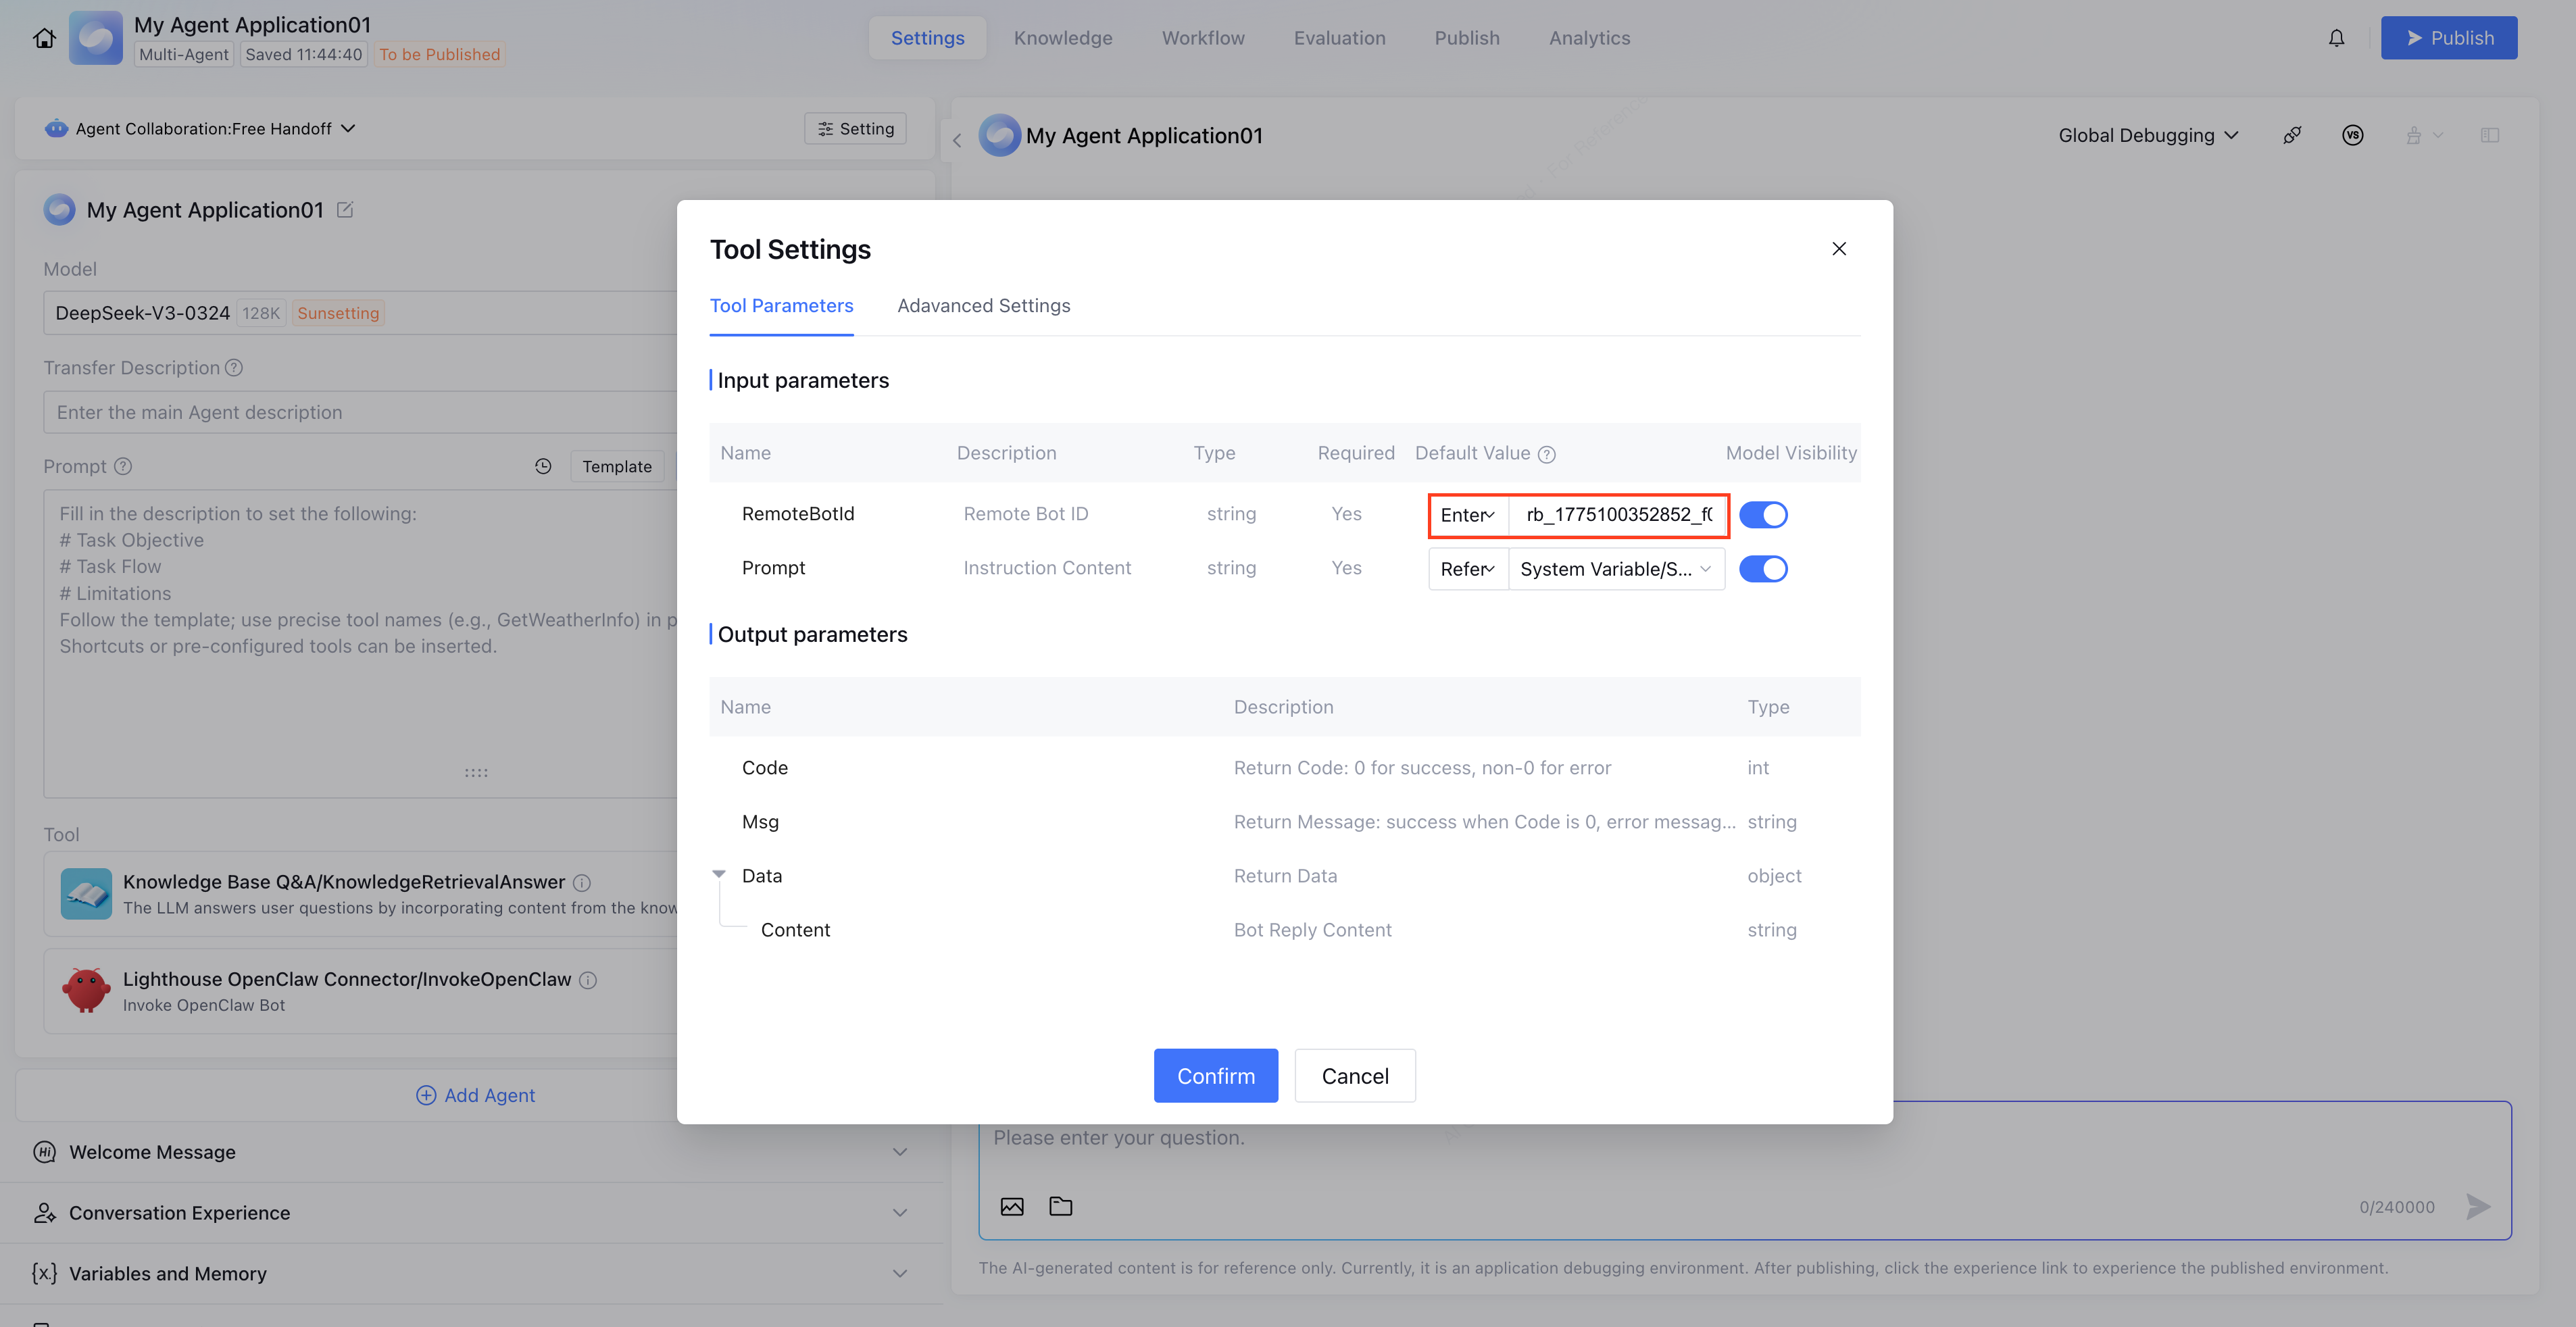Click the folder icon in chat input
Image resolution: width=2576 pixels, height=1327 pixels.
(1061, 1206)
